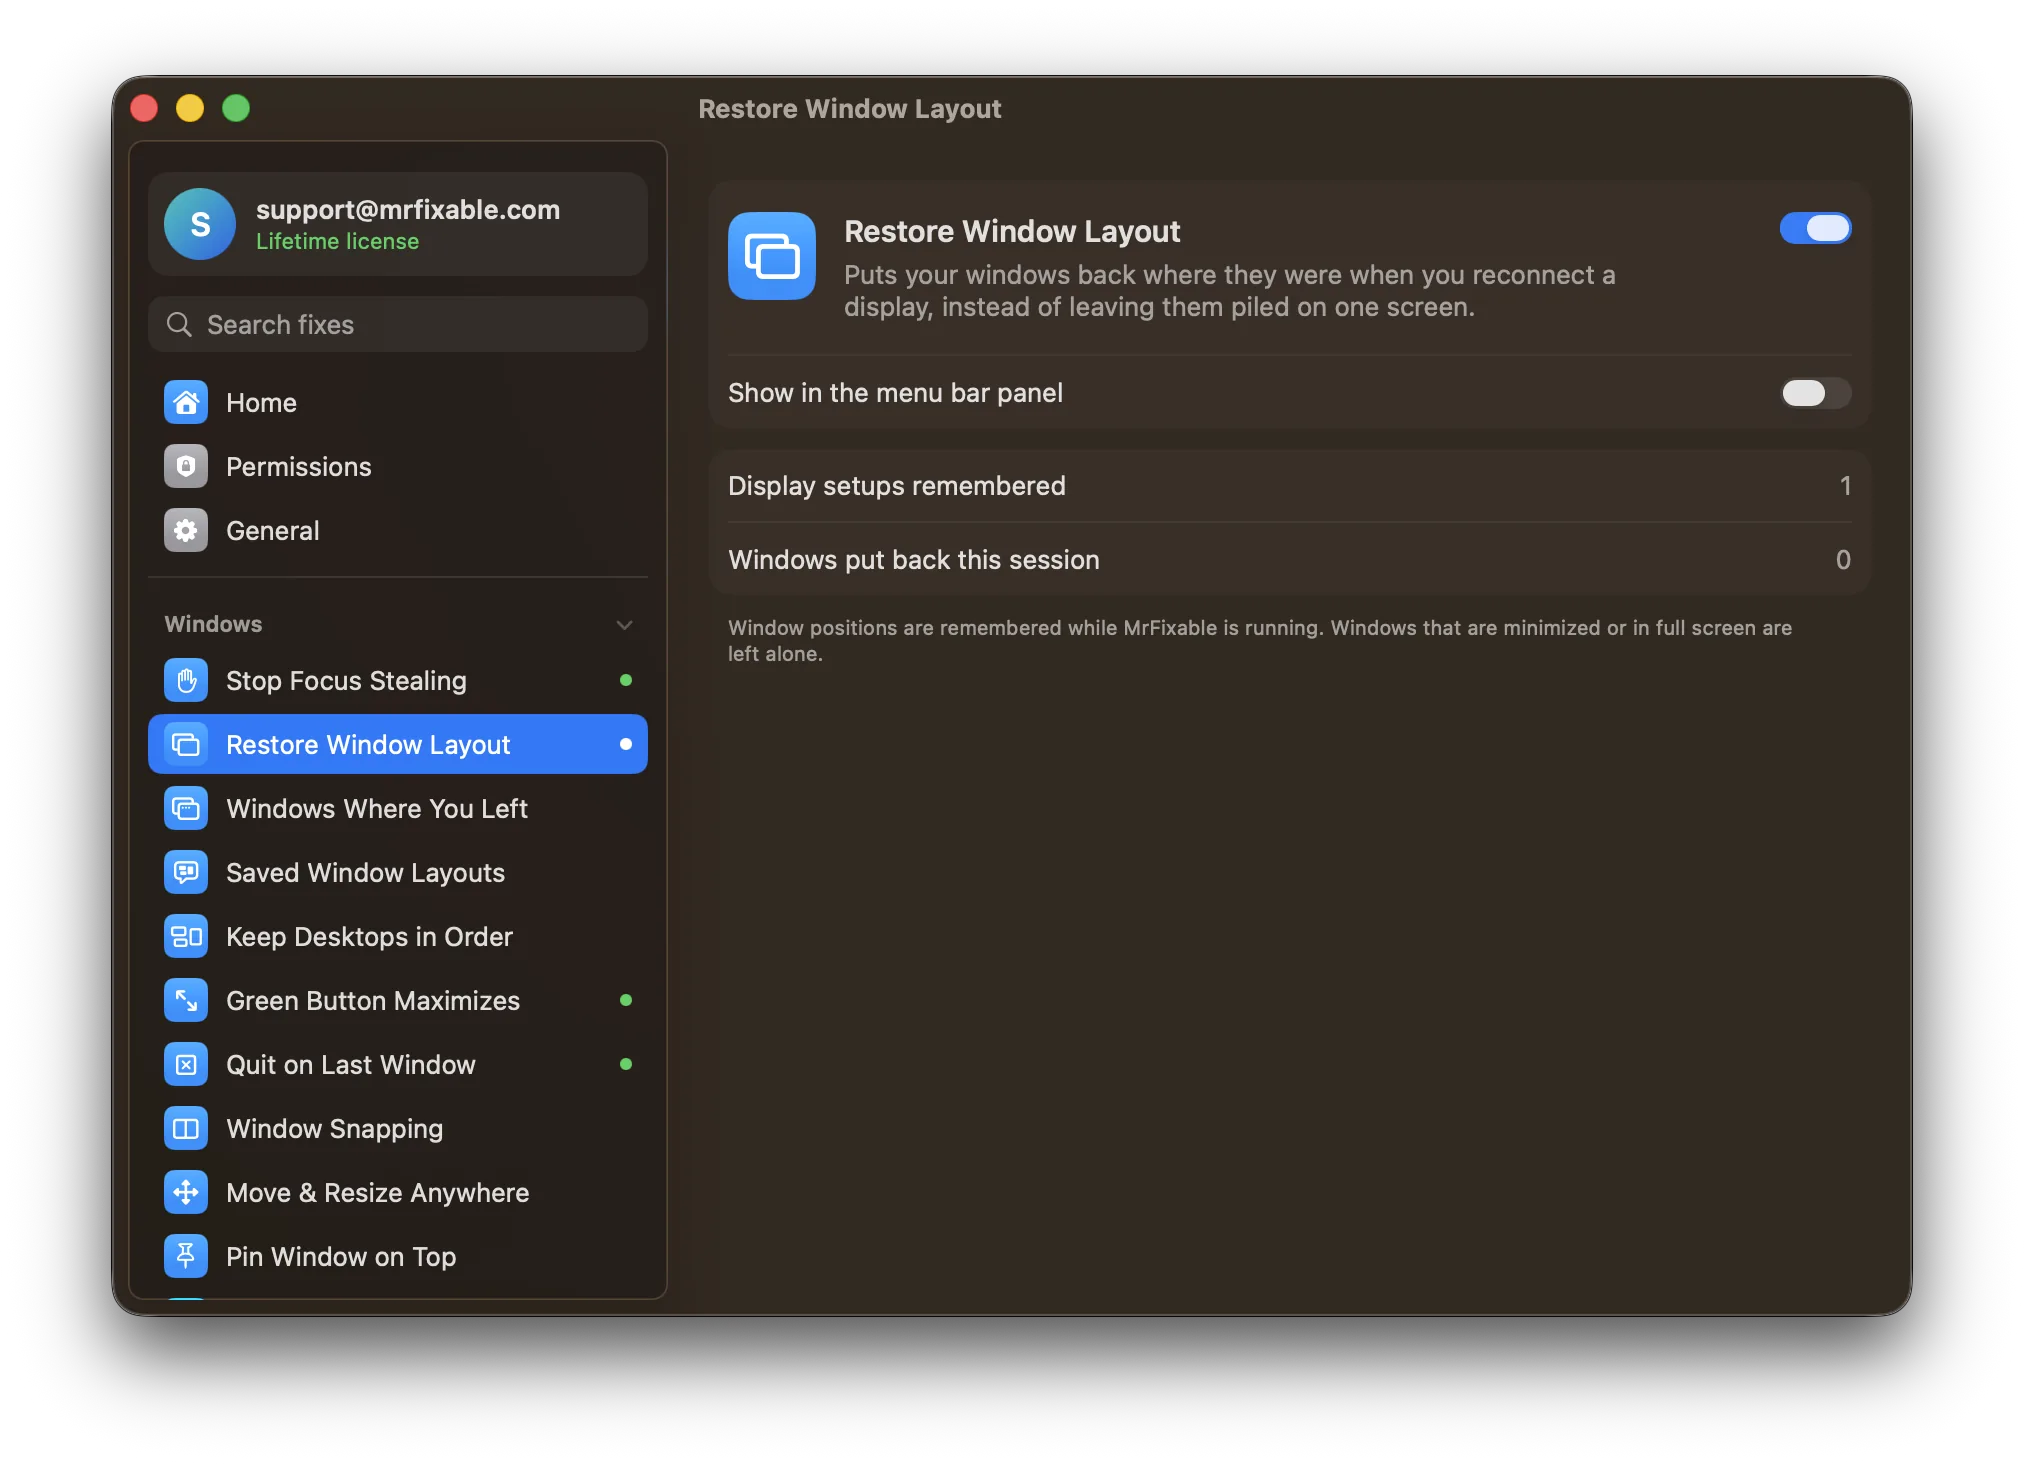
Task: Click the Move & Resize Anywhere icon
Action: coord(186,1193)
